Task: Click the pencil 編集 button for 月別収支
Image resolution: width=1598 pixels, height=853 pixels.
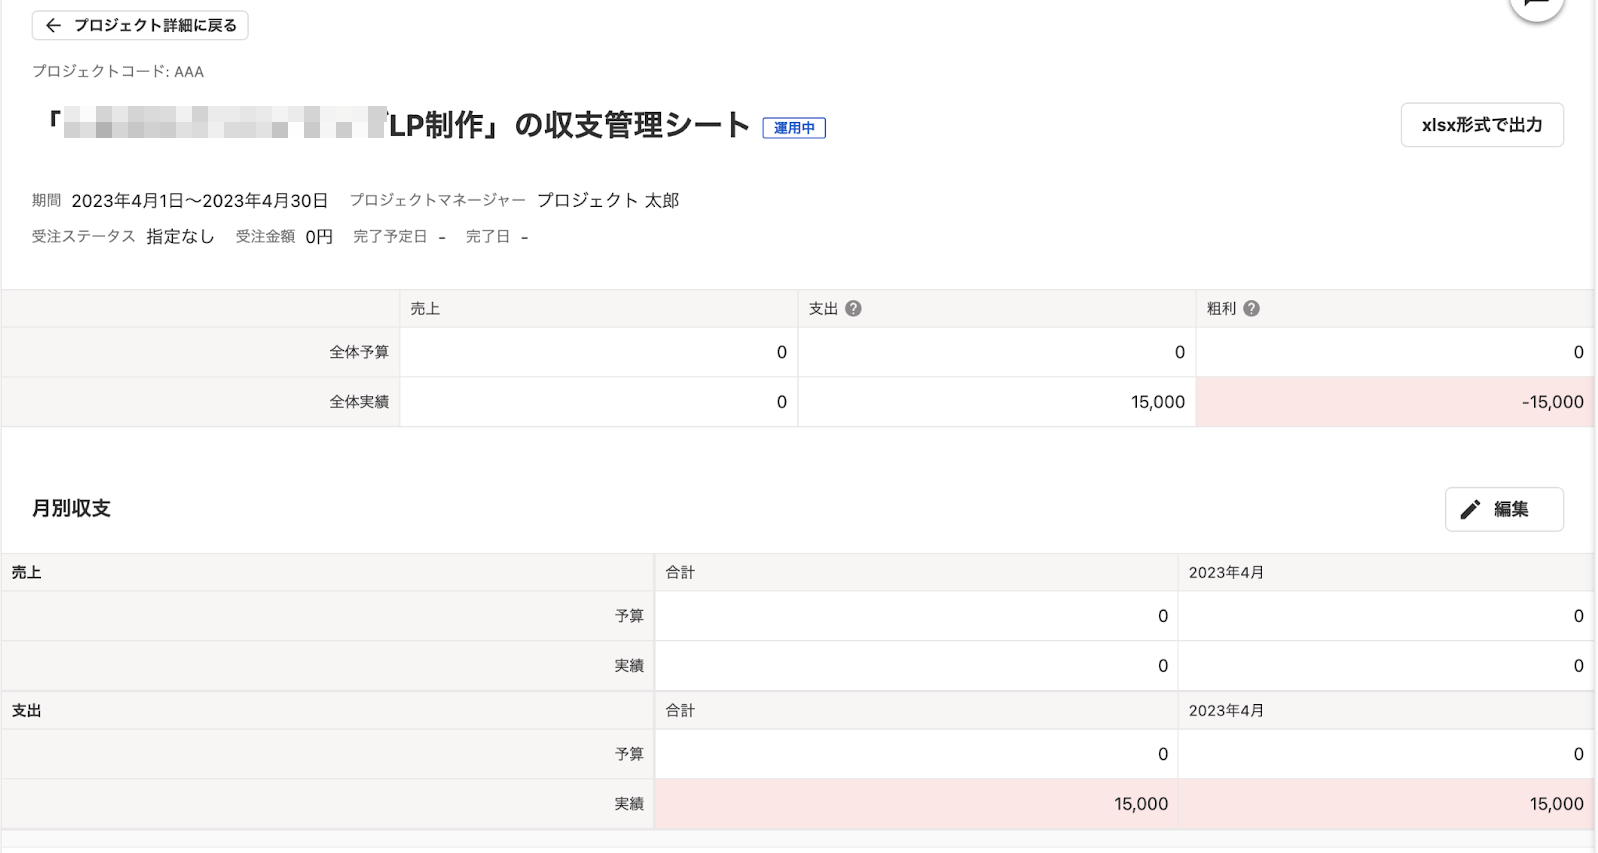Action: 1503,509
